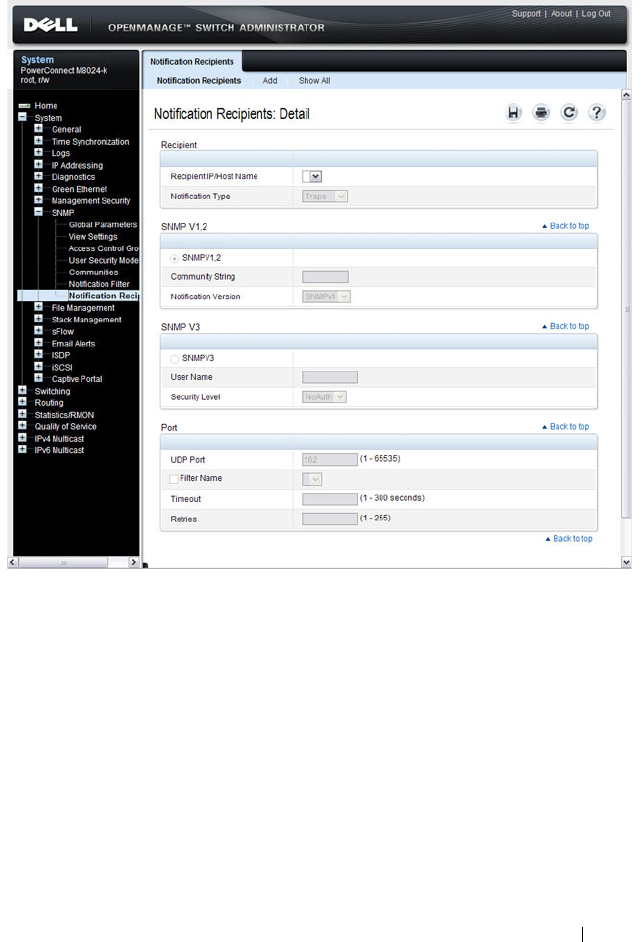Collapse the System tree node

(22, 117)
